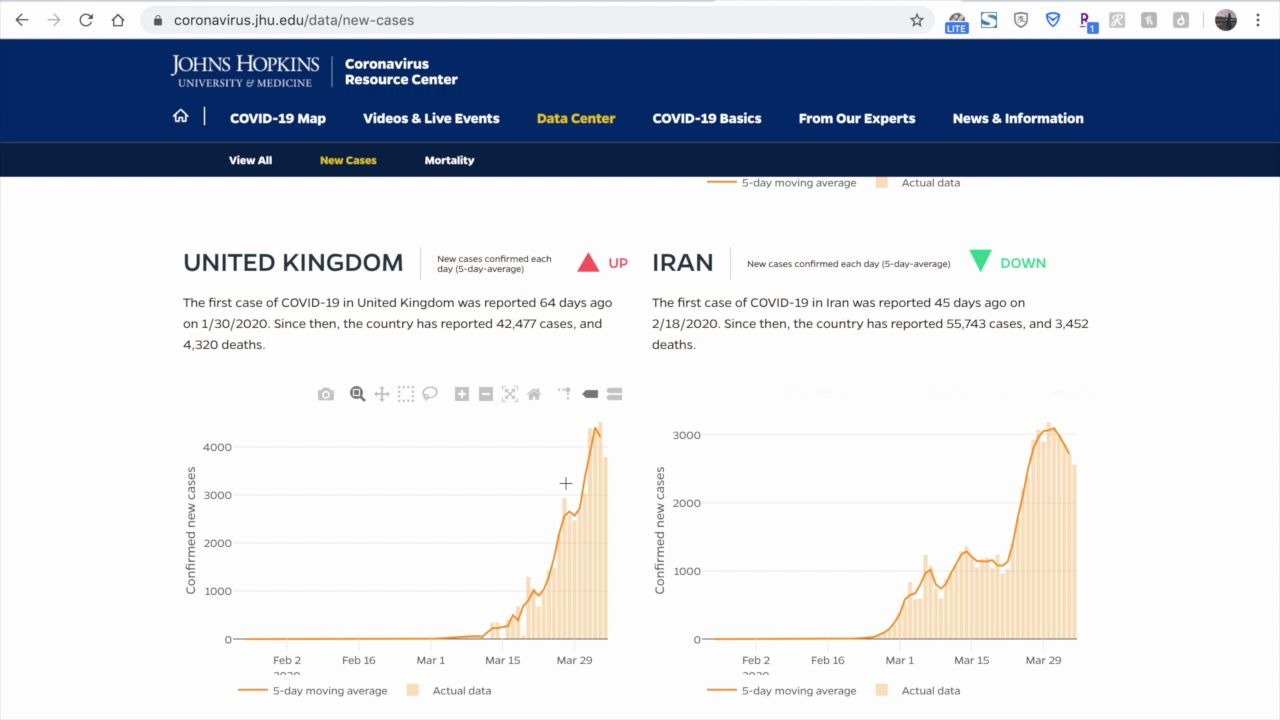The image size is (1280, 720).
Task: Click the Autoscale chart icon
Action: tap(510, 394)
